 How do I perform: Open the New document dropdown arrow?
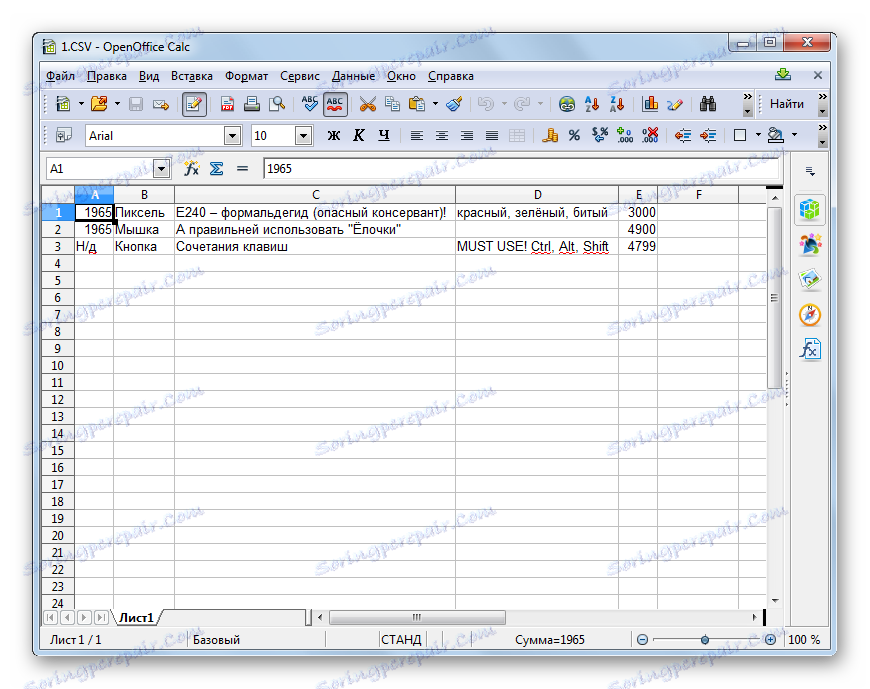(81, 104)
